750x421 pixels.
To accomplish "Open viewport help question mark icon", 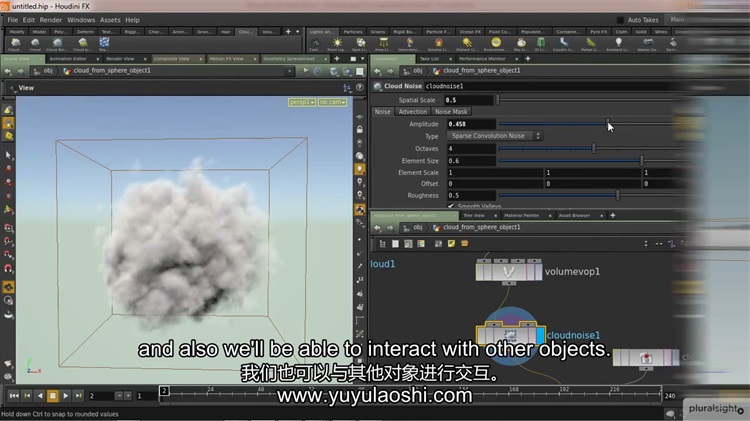I will click(360, 88).
